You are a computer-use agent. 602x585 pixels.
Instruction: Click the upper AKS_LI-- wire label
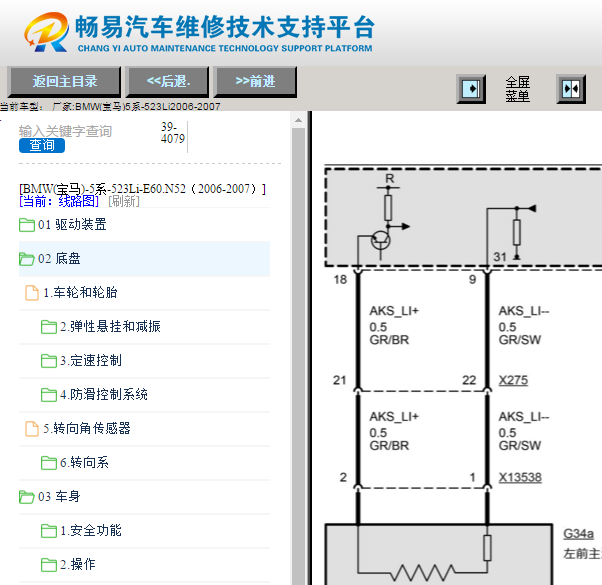coord(524,311)
